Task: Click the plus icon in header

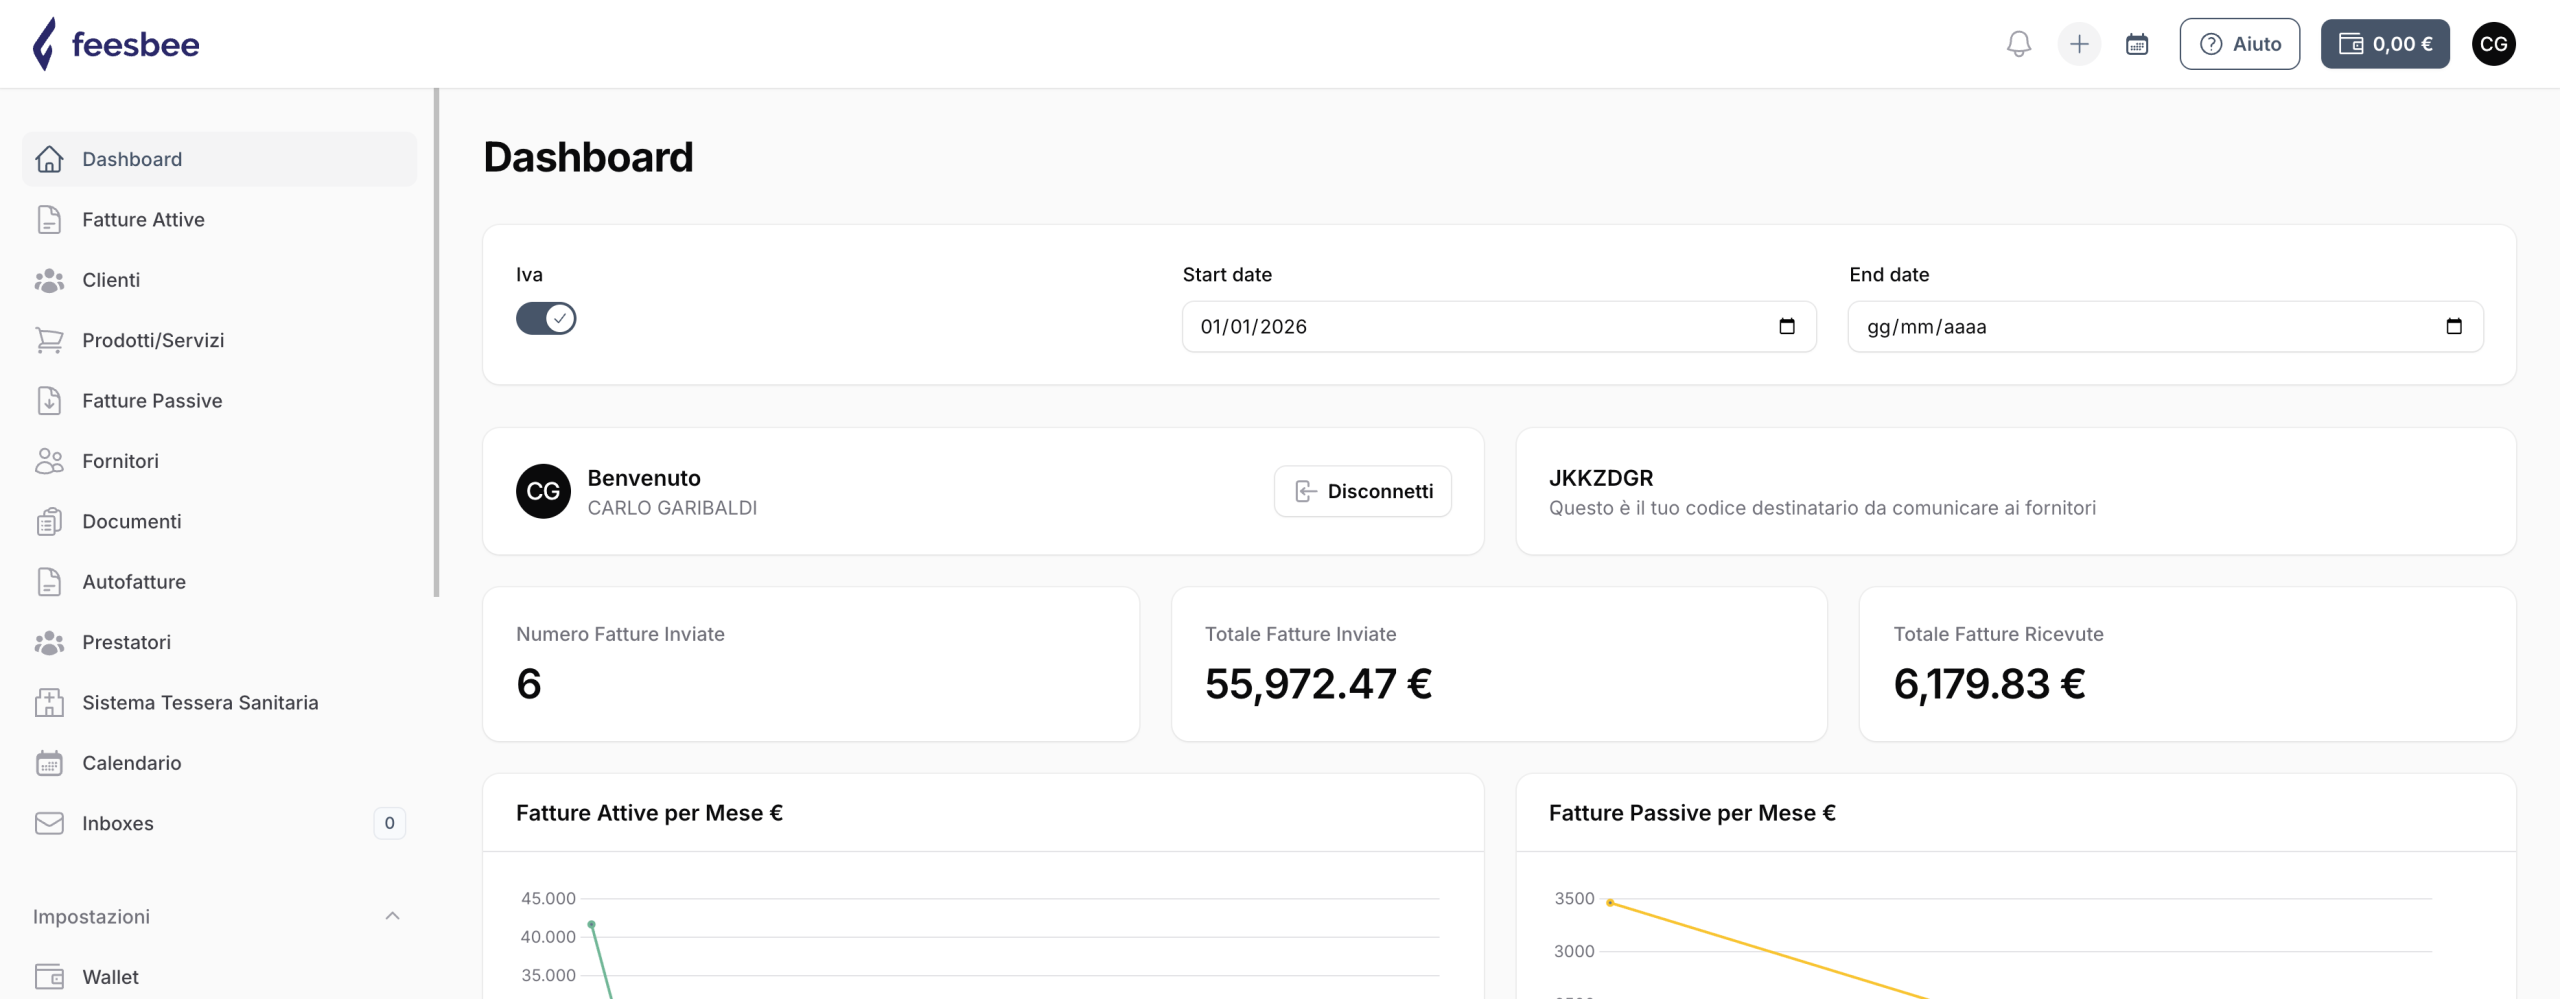Action: [2079, 44]
